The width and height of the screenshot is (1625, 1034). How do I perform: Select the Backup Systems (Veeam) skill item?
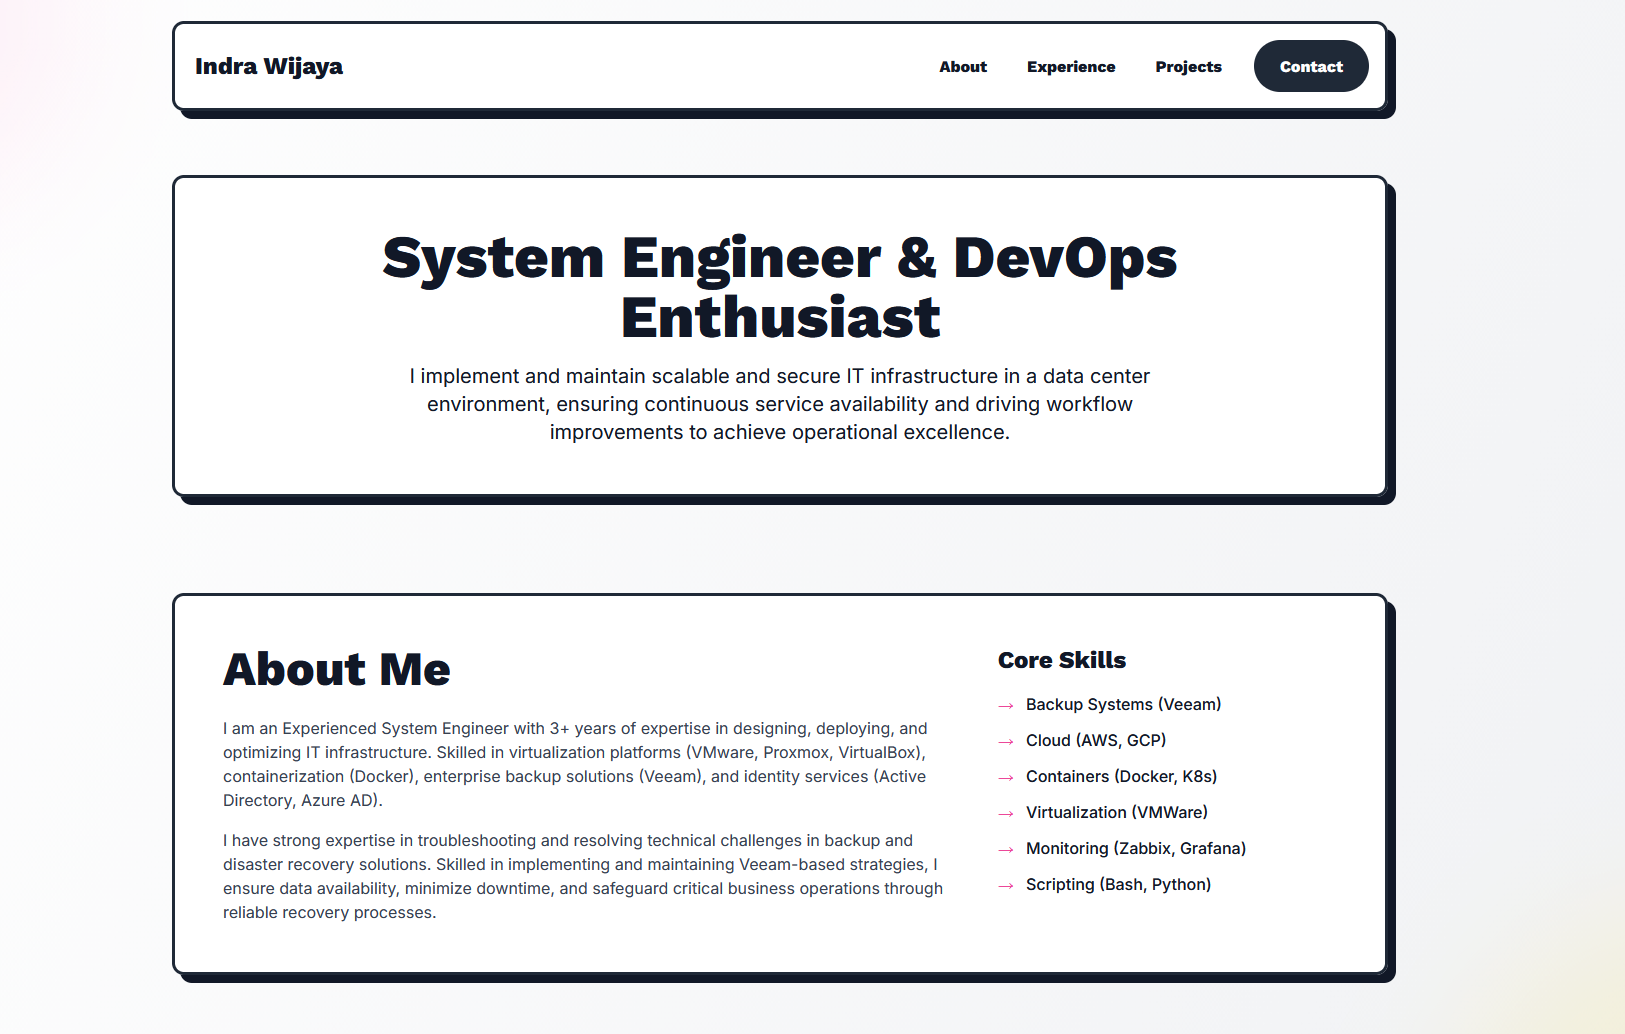coord(1123,704)
